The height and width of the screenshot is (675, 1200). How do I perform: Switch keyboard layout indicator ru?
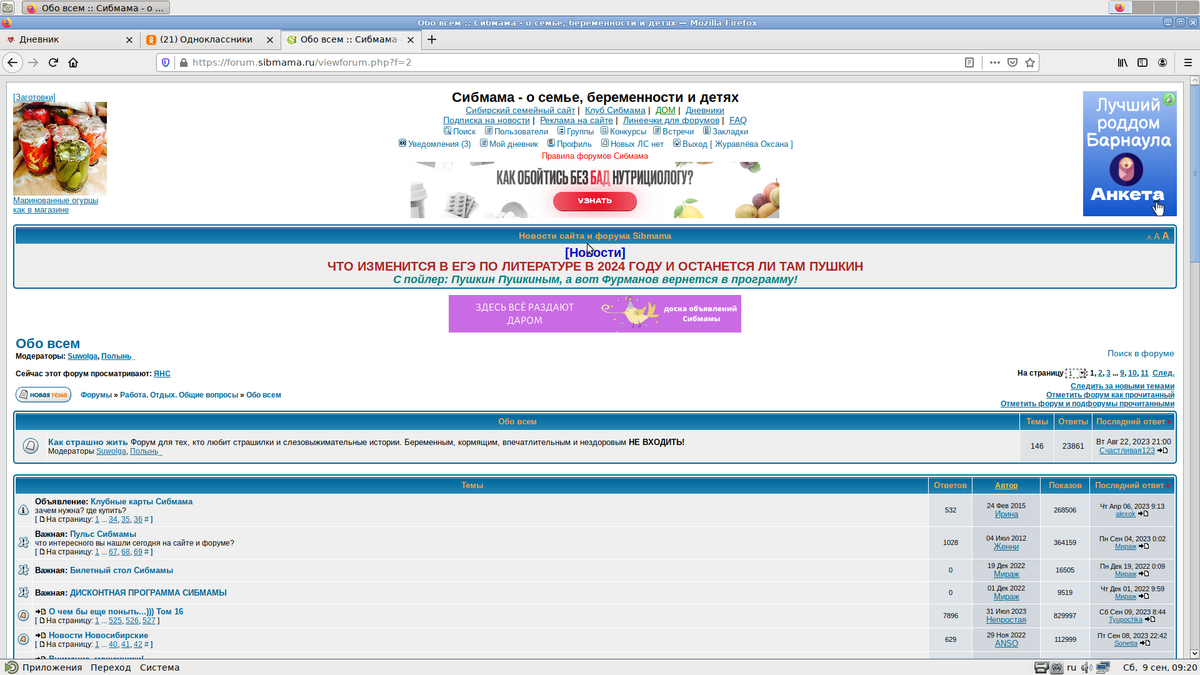(1071, 667)
